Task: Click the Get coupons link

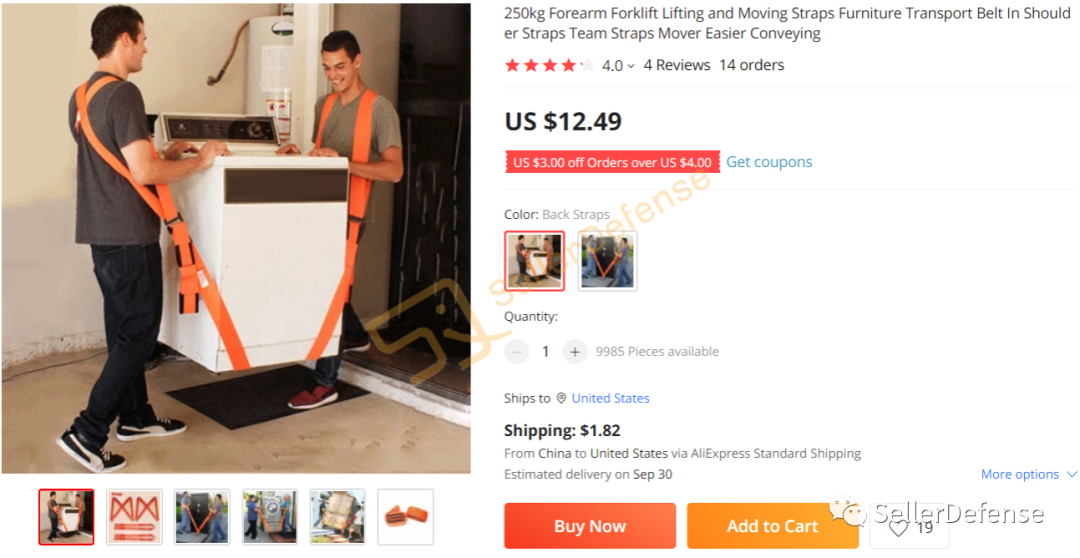Action: (x=769, y=162)
